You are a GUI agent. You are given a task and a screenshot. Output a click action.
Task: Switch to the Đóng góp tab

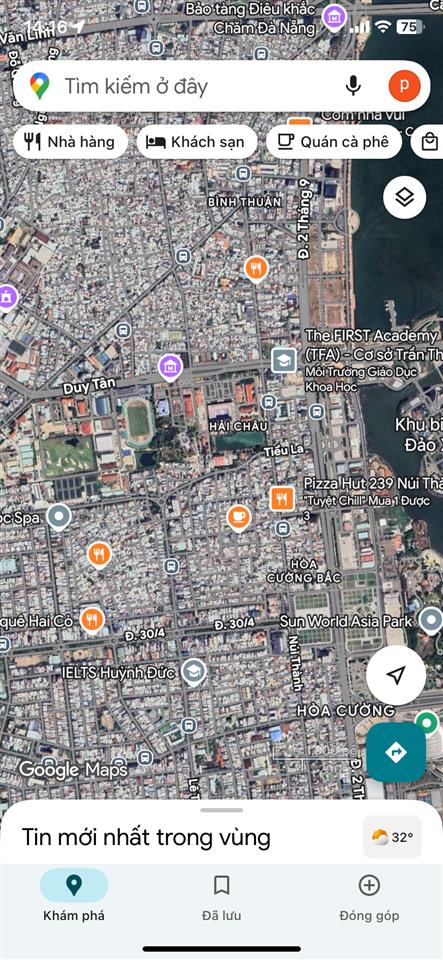369,898
